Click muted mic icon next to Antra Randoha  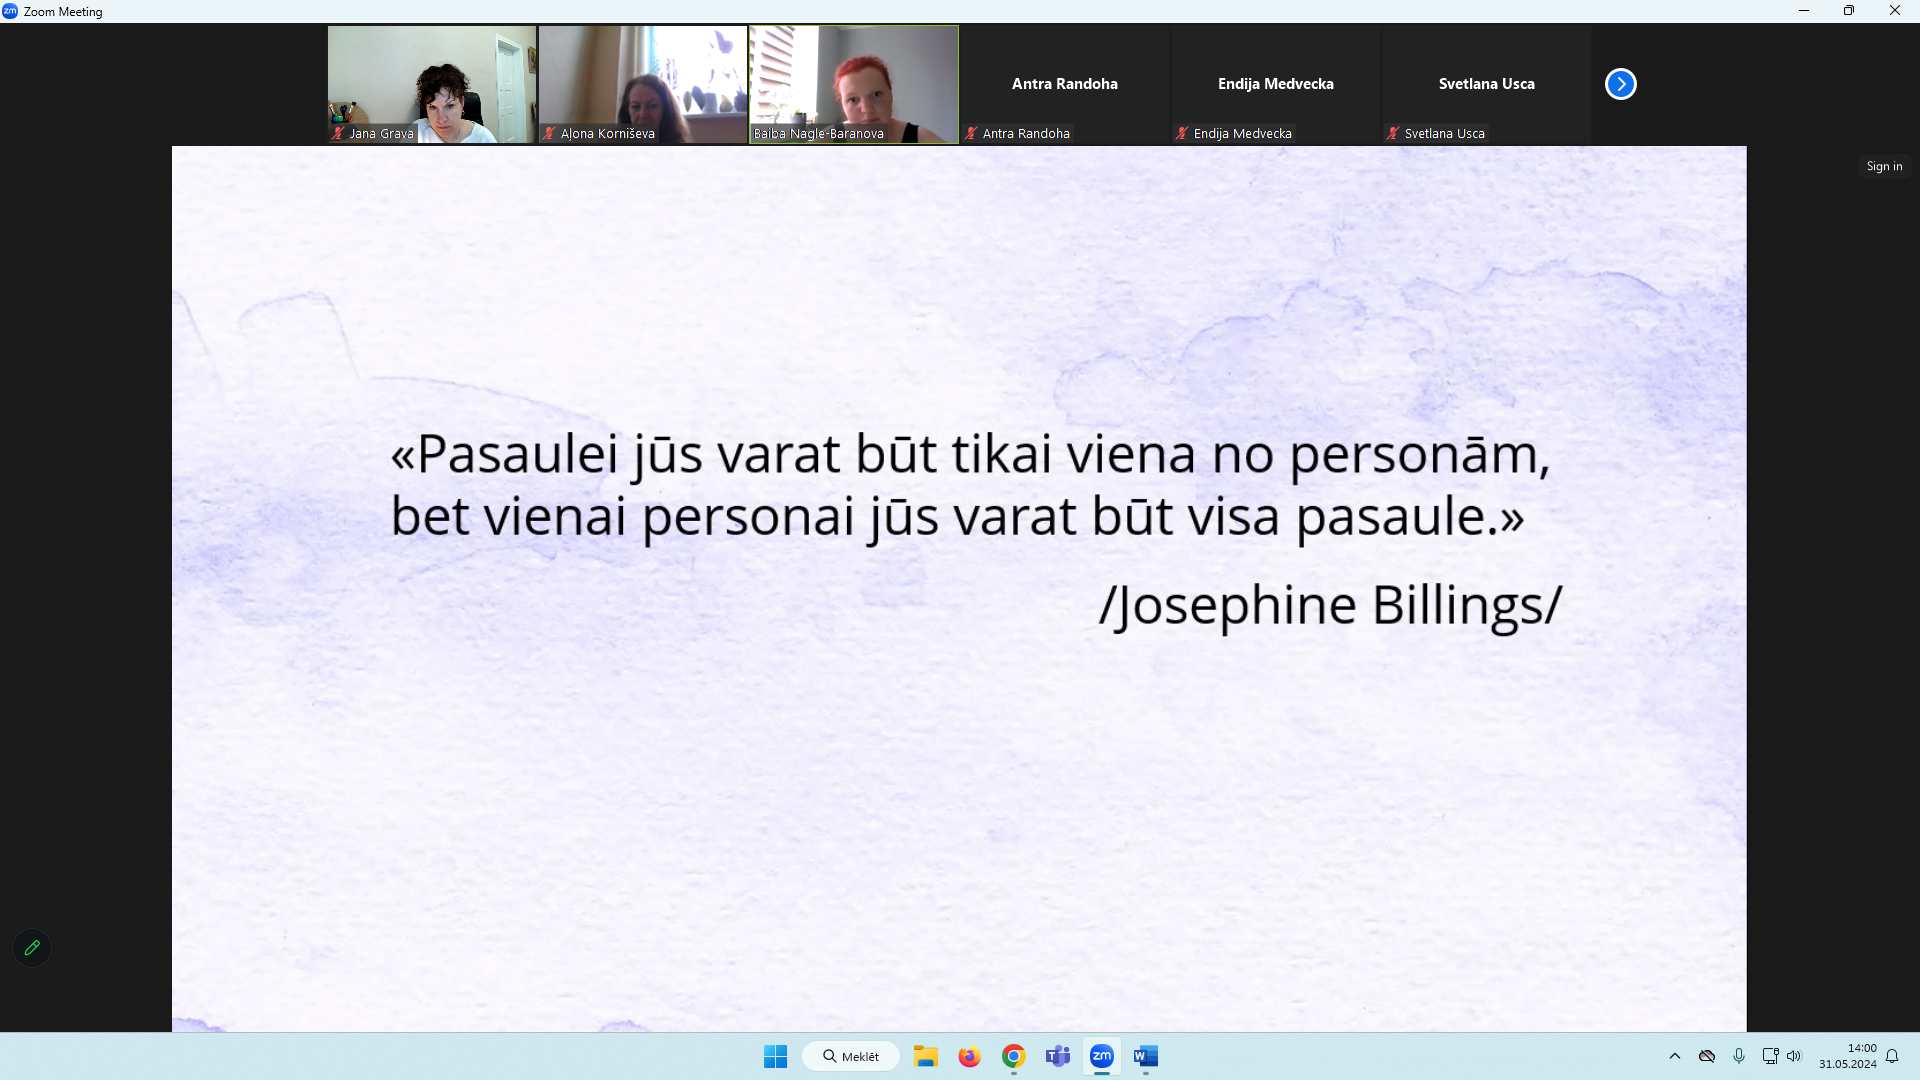pos(971,133)
